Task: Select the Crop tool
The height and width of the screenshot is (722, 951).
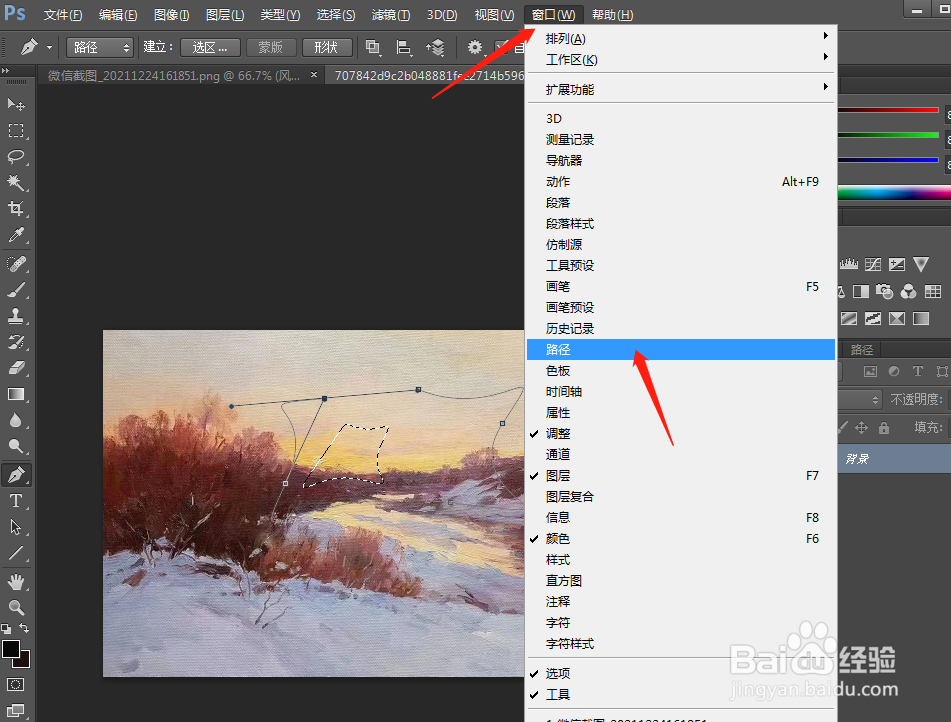Action: tap(16, 209)
